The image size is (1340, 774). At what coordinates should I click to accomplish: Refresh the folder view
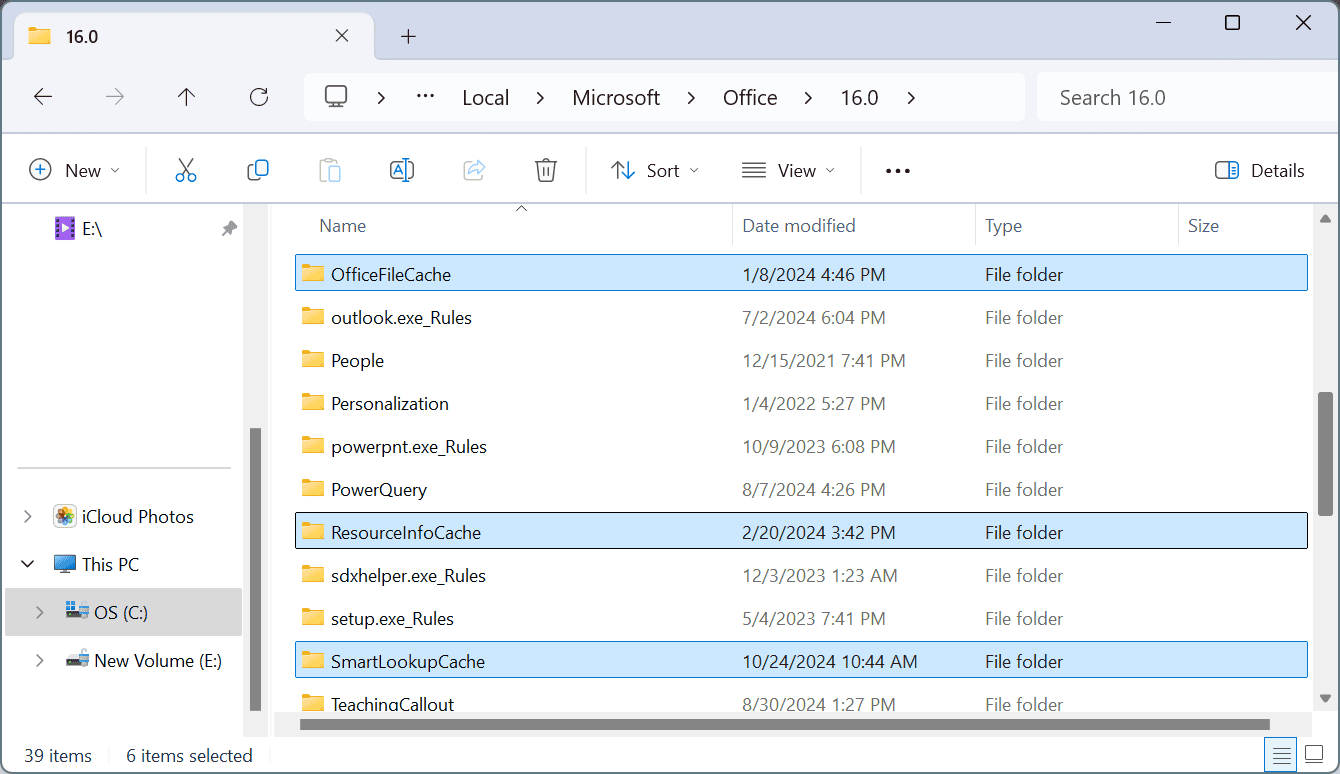(x=259, y=97)
